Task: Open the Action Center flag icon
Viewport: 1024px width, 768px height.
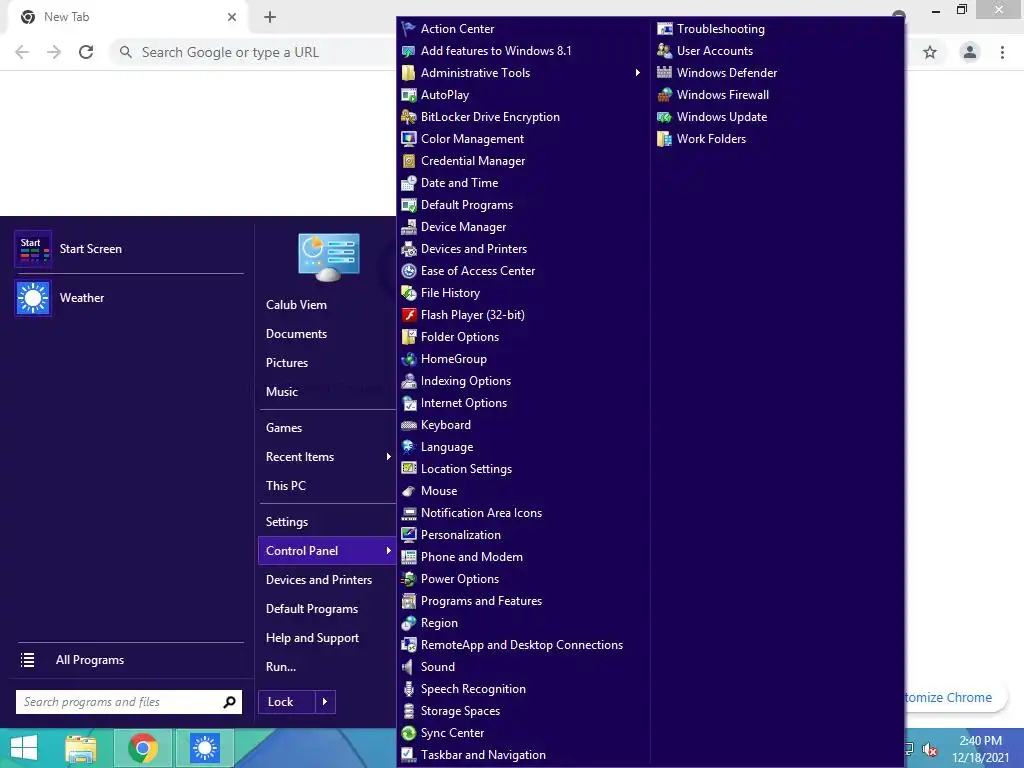Action: point(409,29)
